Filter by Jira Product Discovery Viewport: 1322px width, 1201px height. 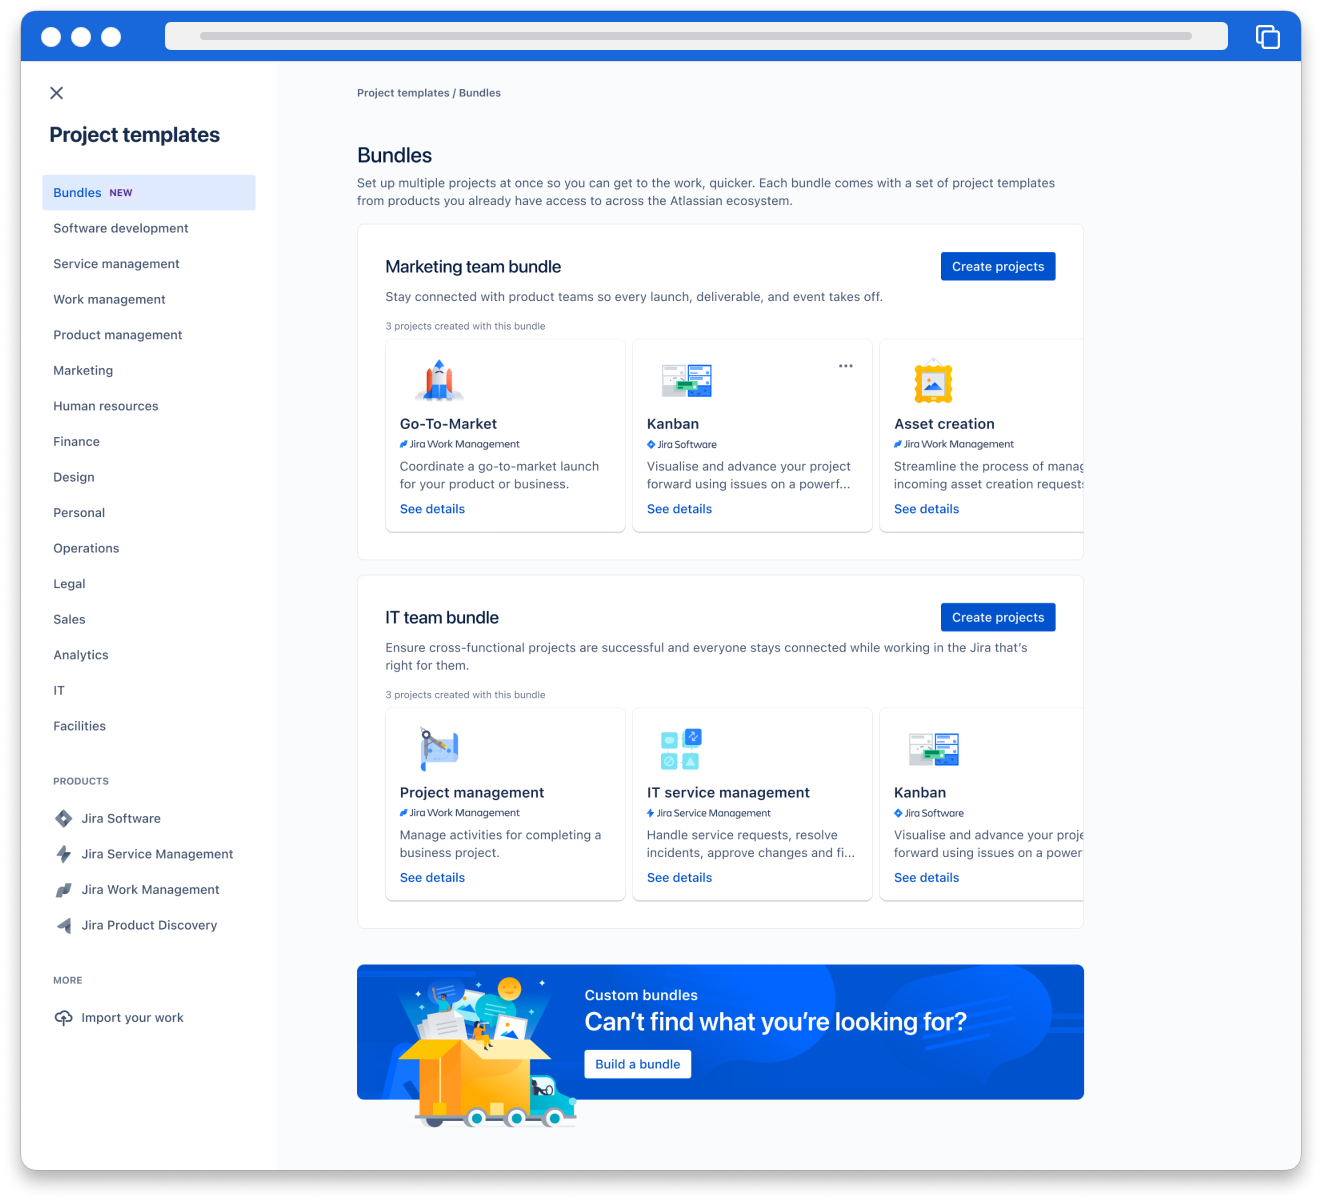(x=149, y=925)
